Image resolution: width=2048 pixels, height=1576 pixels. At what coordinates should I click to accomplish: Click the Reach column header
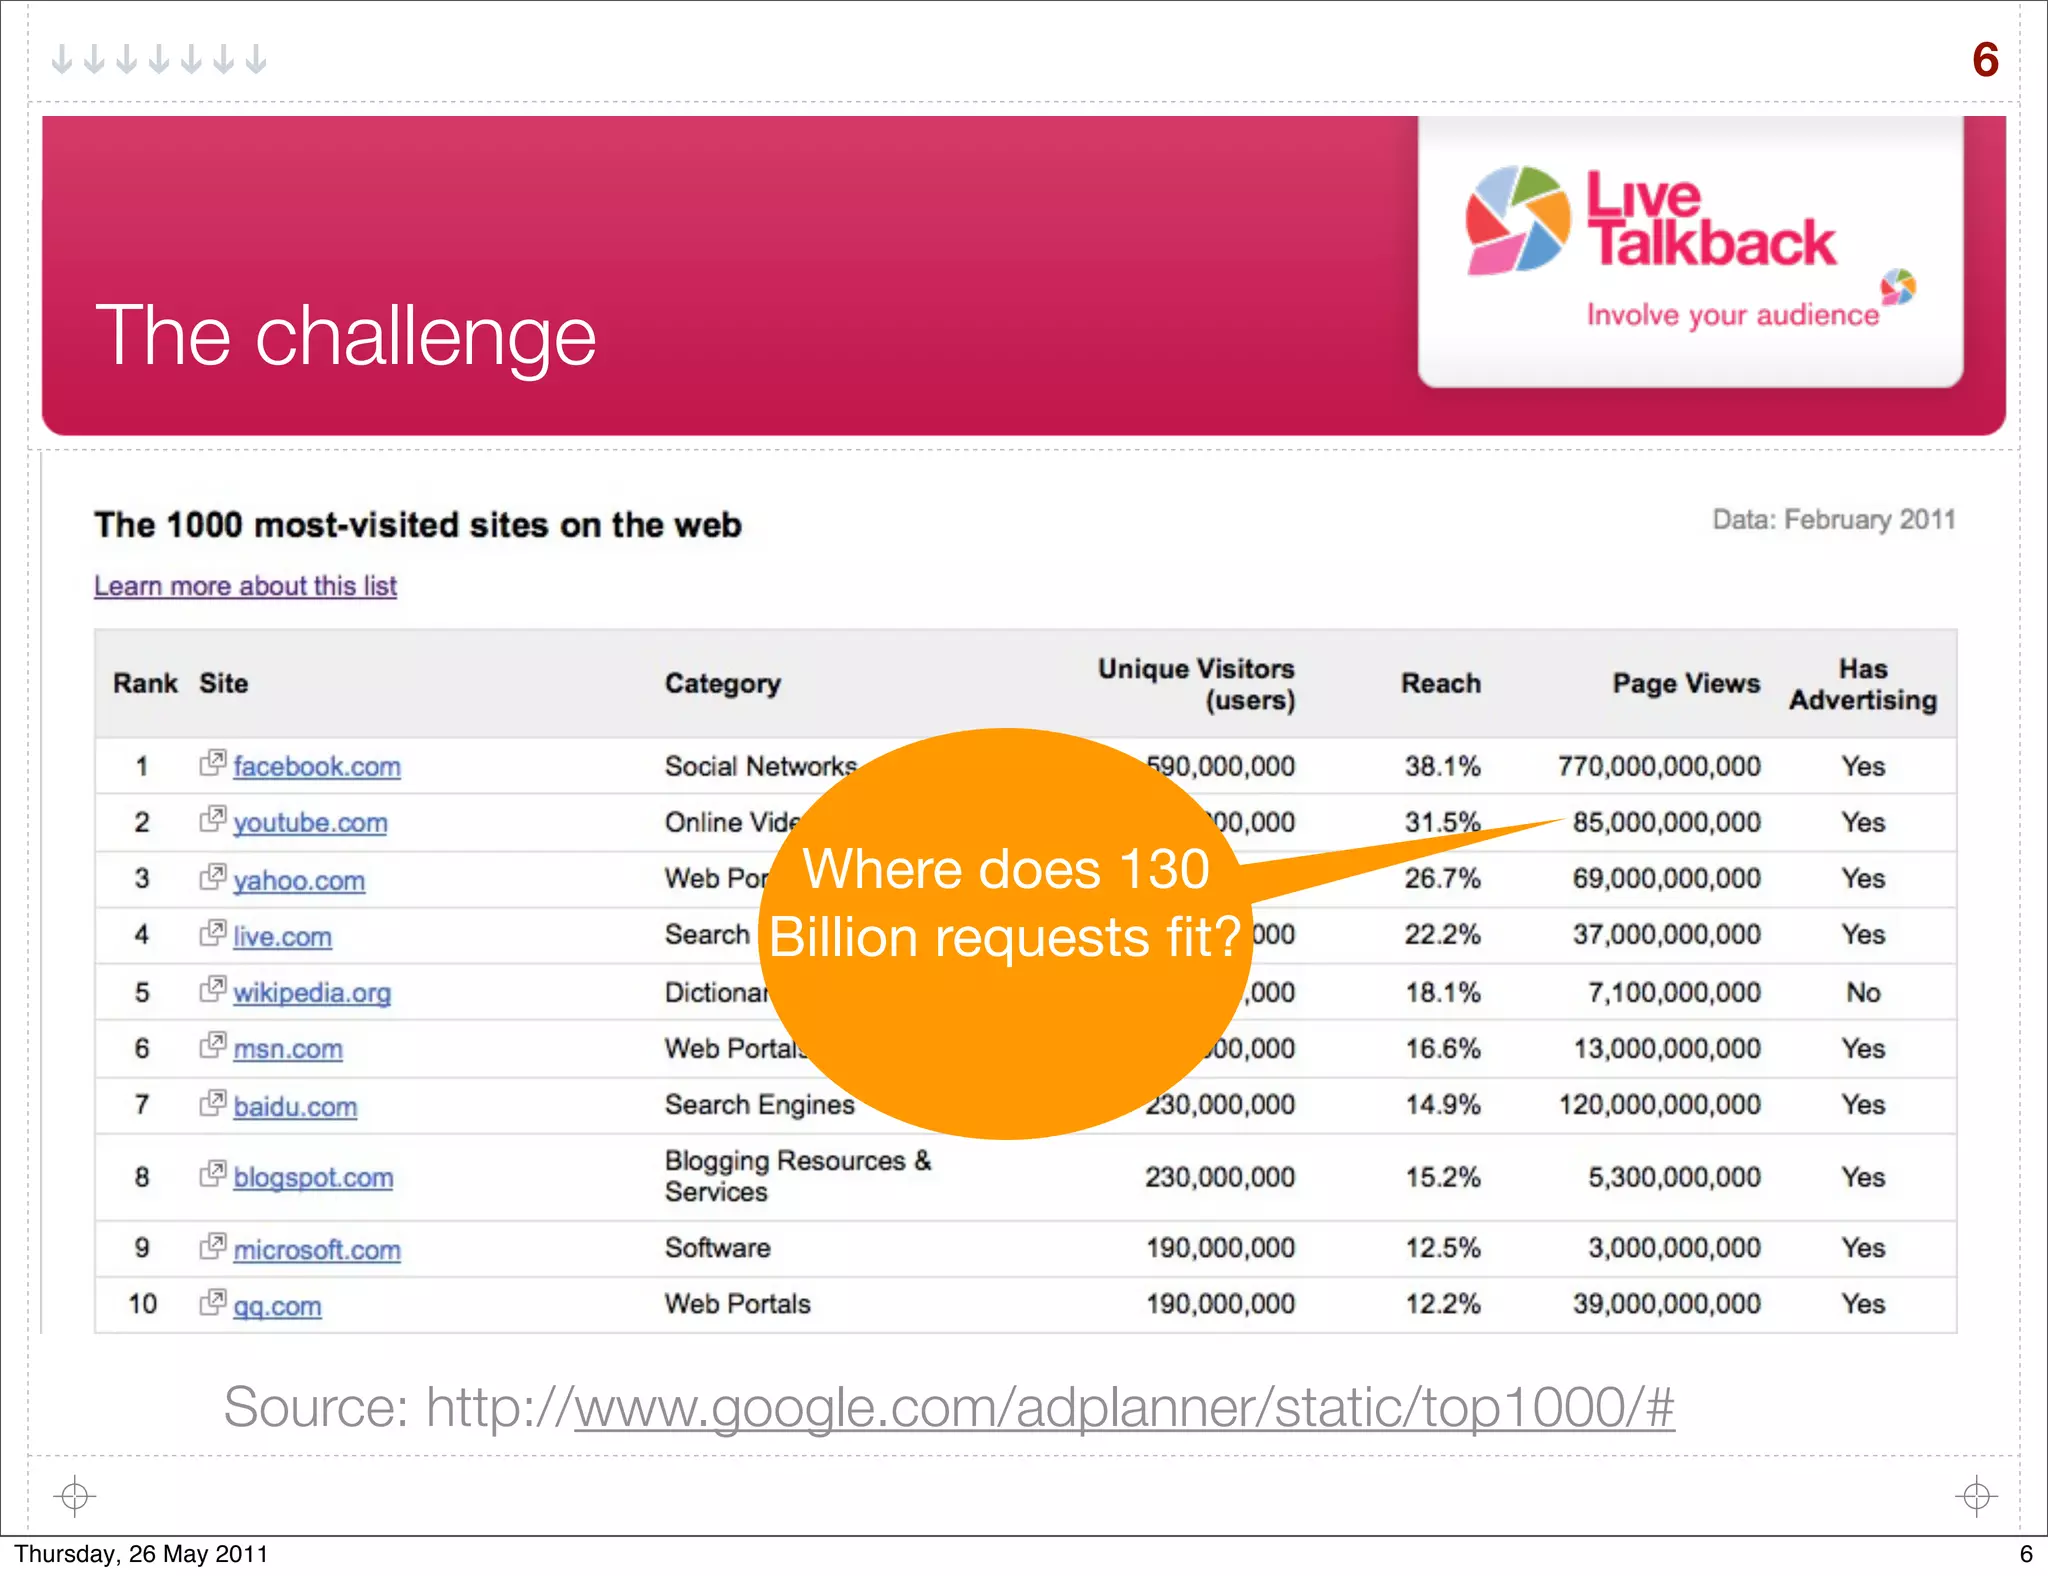(x=1441, y=684)
